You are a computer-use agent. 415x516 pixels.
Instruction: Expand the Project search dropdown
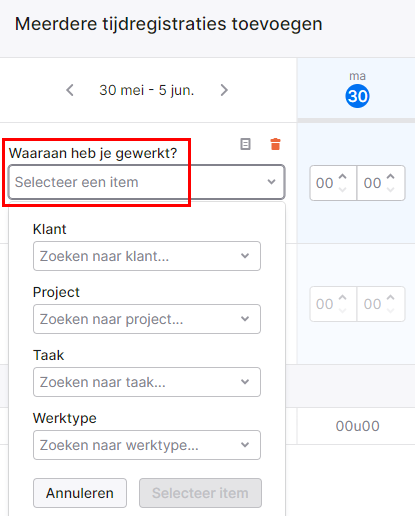click(x=147, y=319)
